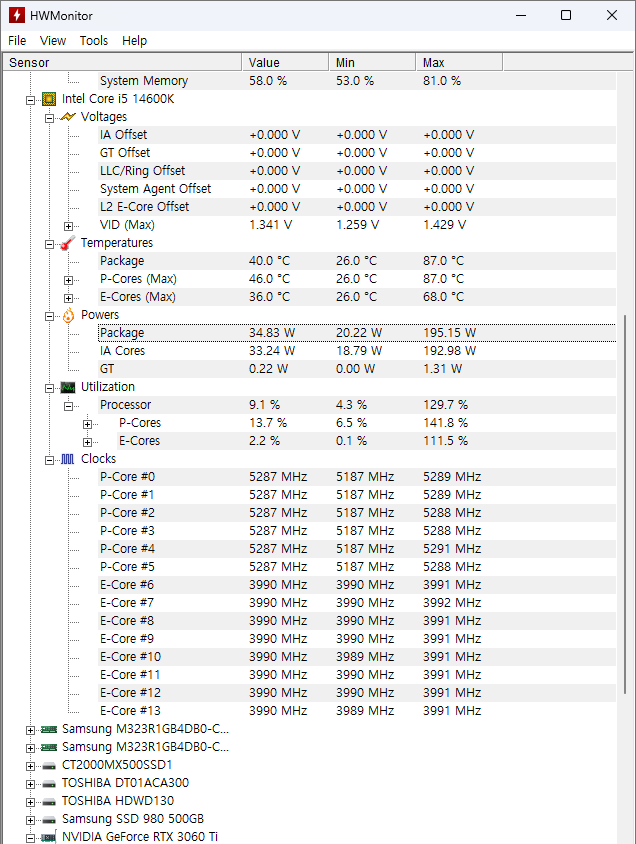Open the File menu

[17, 40]
